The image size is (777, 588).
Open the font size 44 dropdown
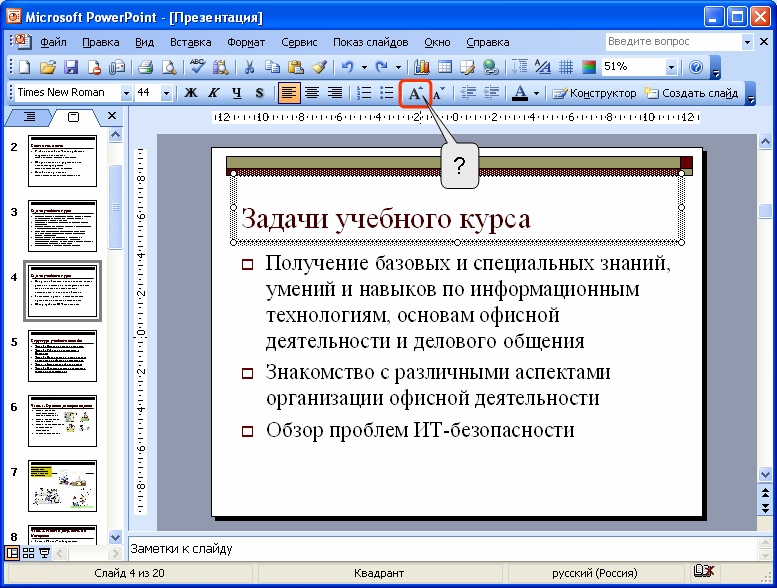(166, 93)
